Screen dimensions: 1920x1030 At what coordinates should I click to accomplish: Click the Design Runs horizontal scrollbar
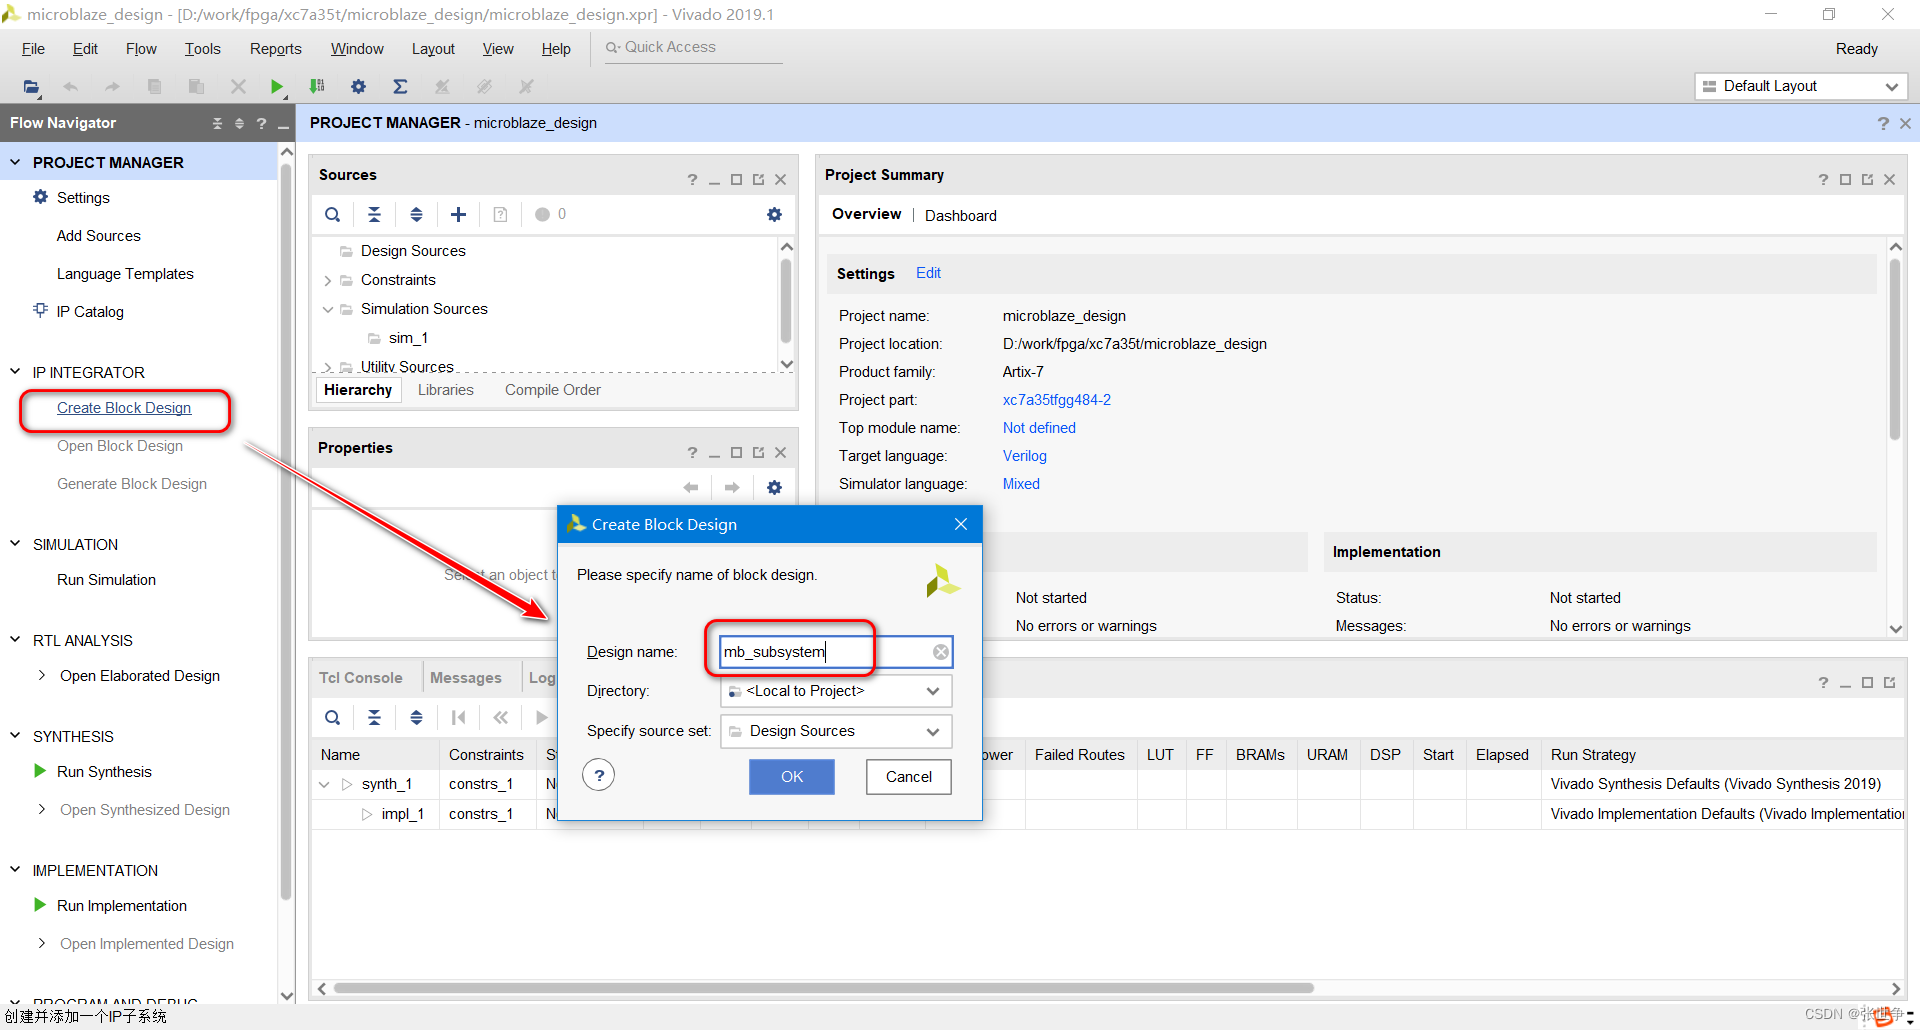[824, 988]
